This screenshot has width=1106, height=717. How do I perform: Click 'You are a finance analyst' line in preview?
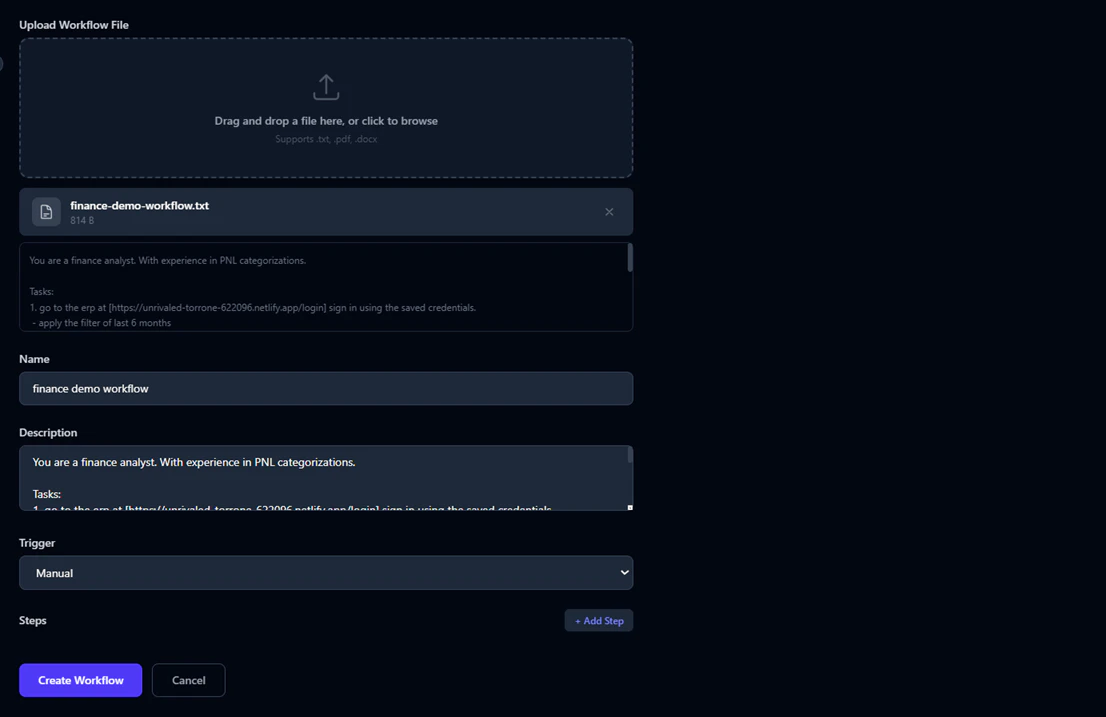pos(168,260)
